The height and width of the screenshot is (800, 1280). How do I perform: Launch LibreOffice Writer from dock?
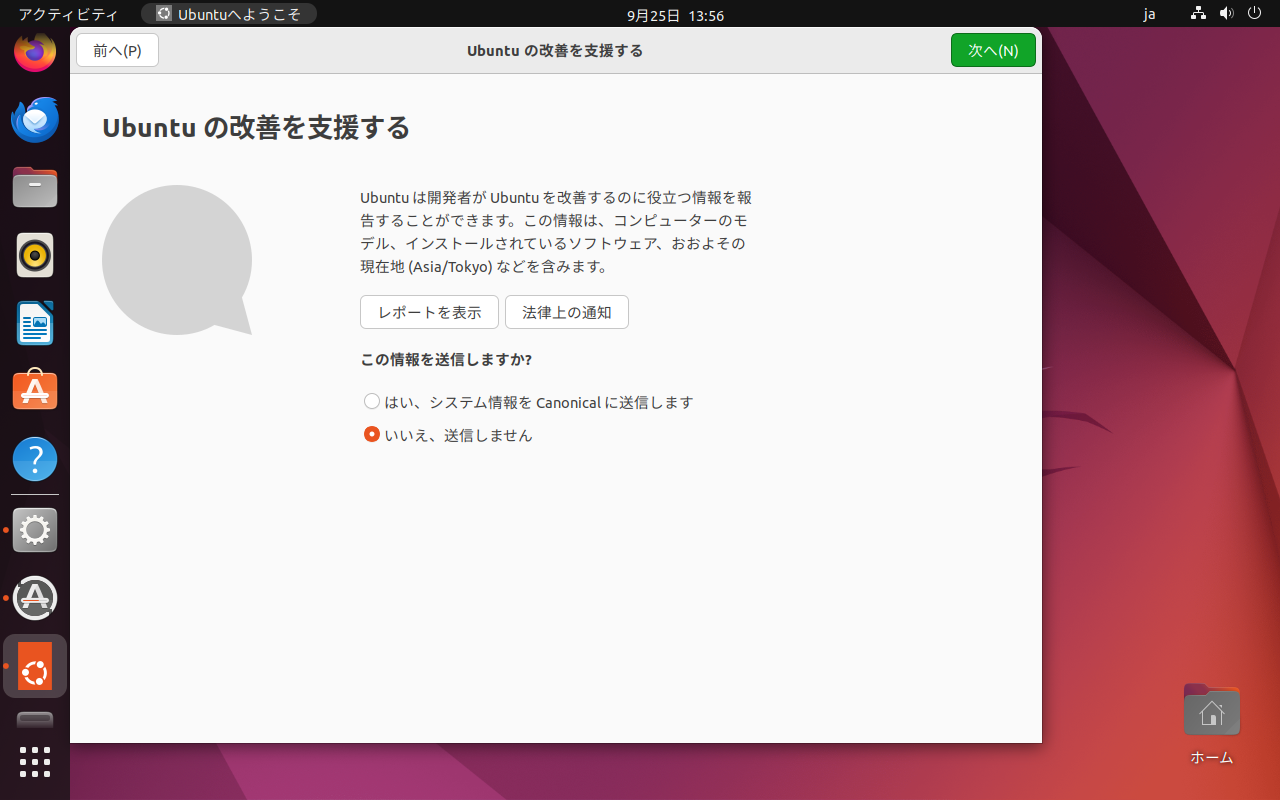(x=35, y=324)
